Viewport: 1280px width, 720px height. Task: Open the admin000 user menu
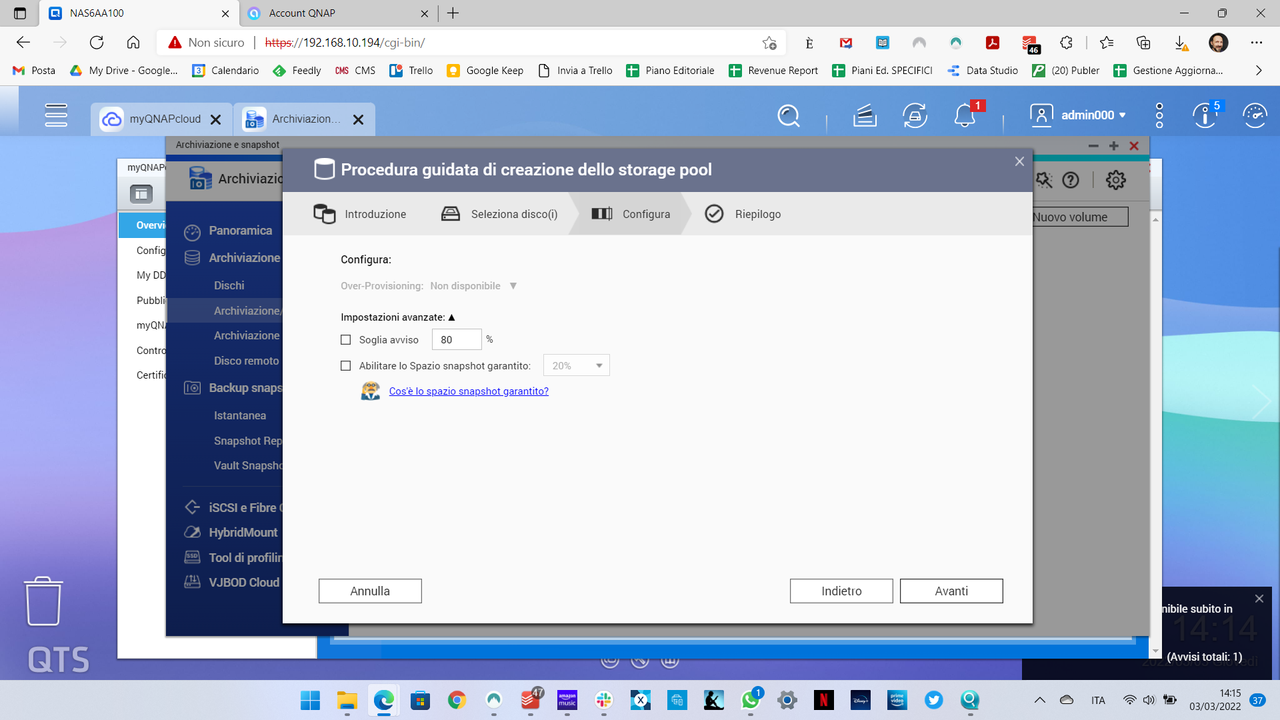pyautogui.click(x=1078, y=115)
